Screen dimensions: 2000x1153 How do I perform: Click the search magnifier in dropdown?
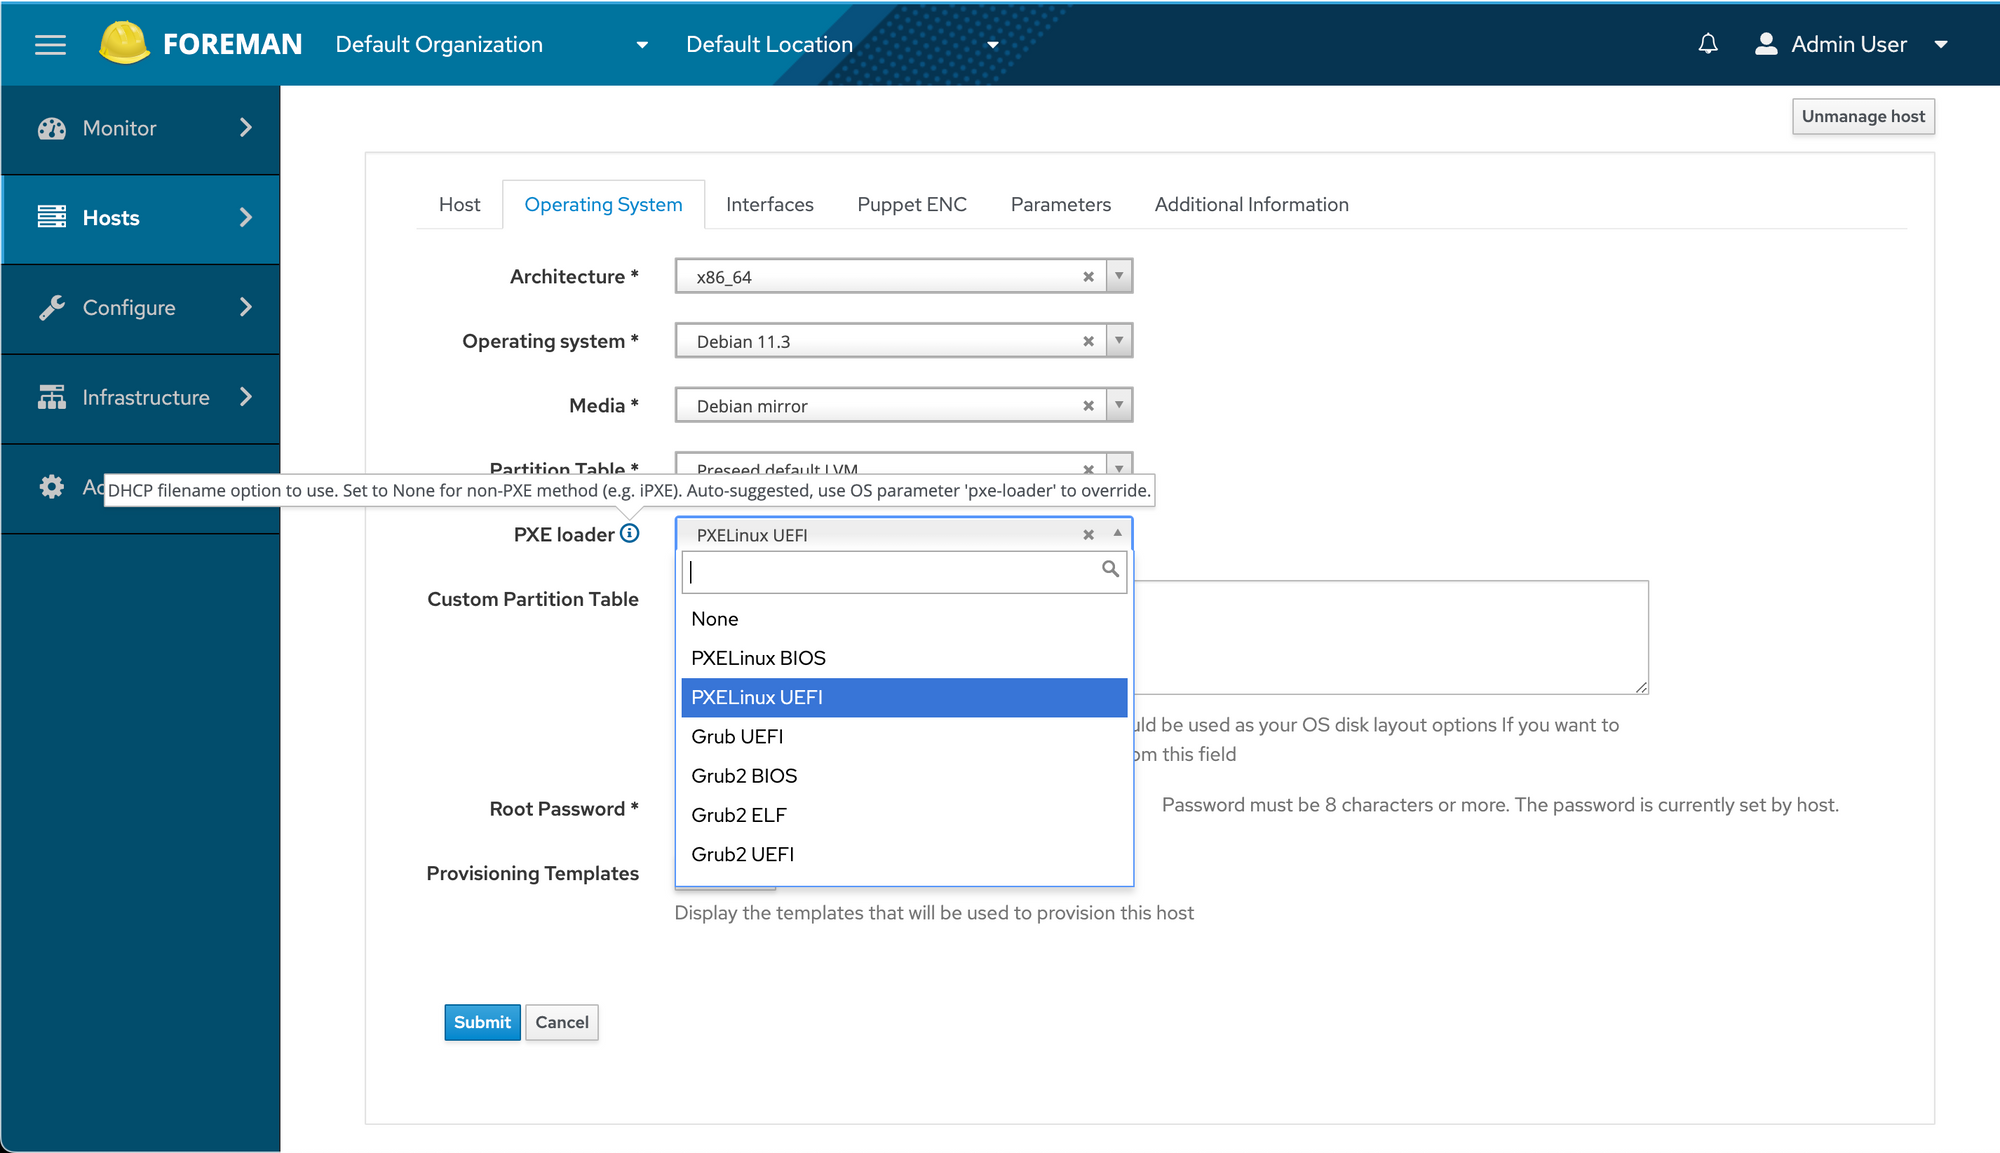[1110, 569]
